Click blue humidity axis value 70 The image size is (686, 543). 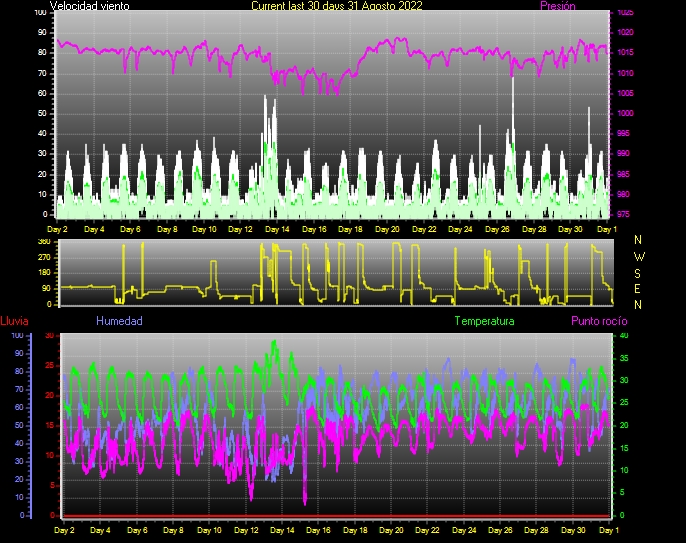[x=19, y=389]
